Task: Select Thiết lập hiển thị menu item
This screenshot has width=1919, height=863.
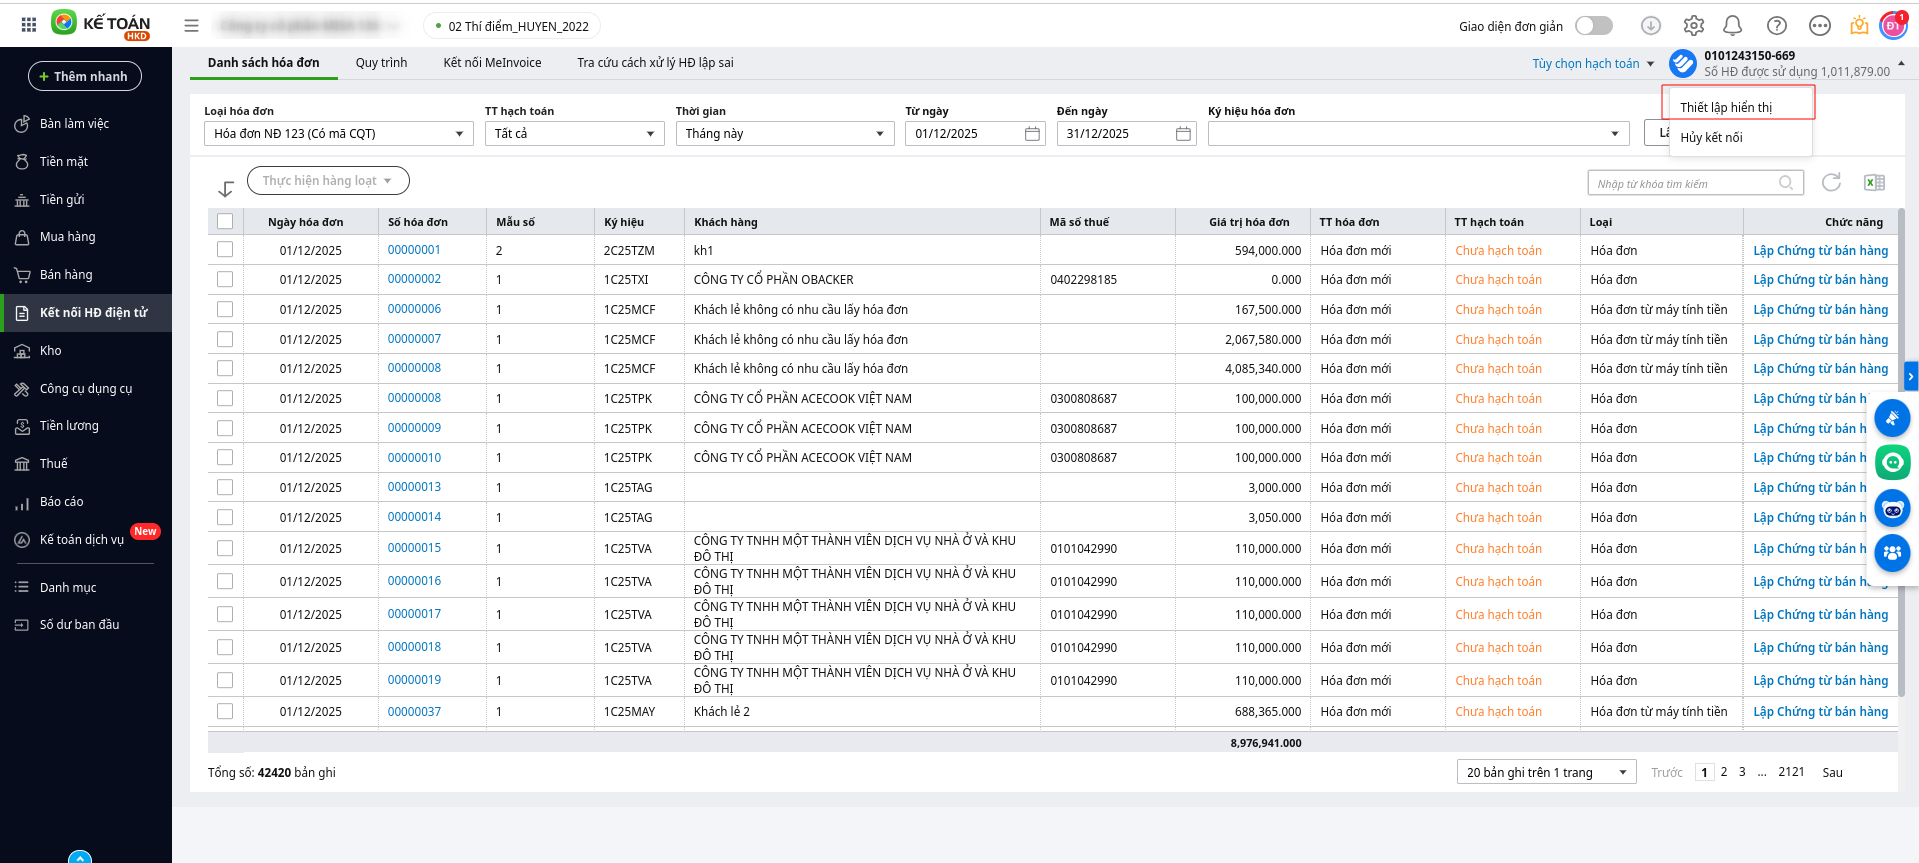Action: coord(1725,107)
